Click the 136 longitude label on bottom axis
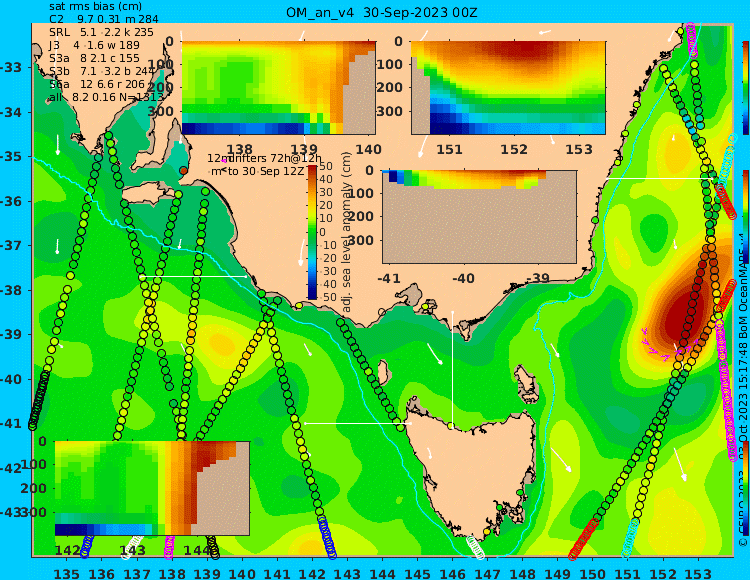 pos(101,573)
